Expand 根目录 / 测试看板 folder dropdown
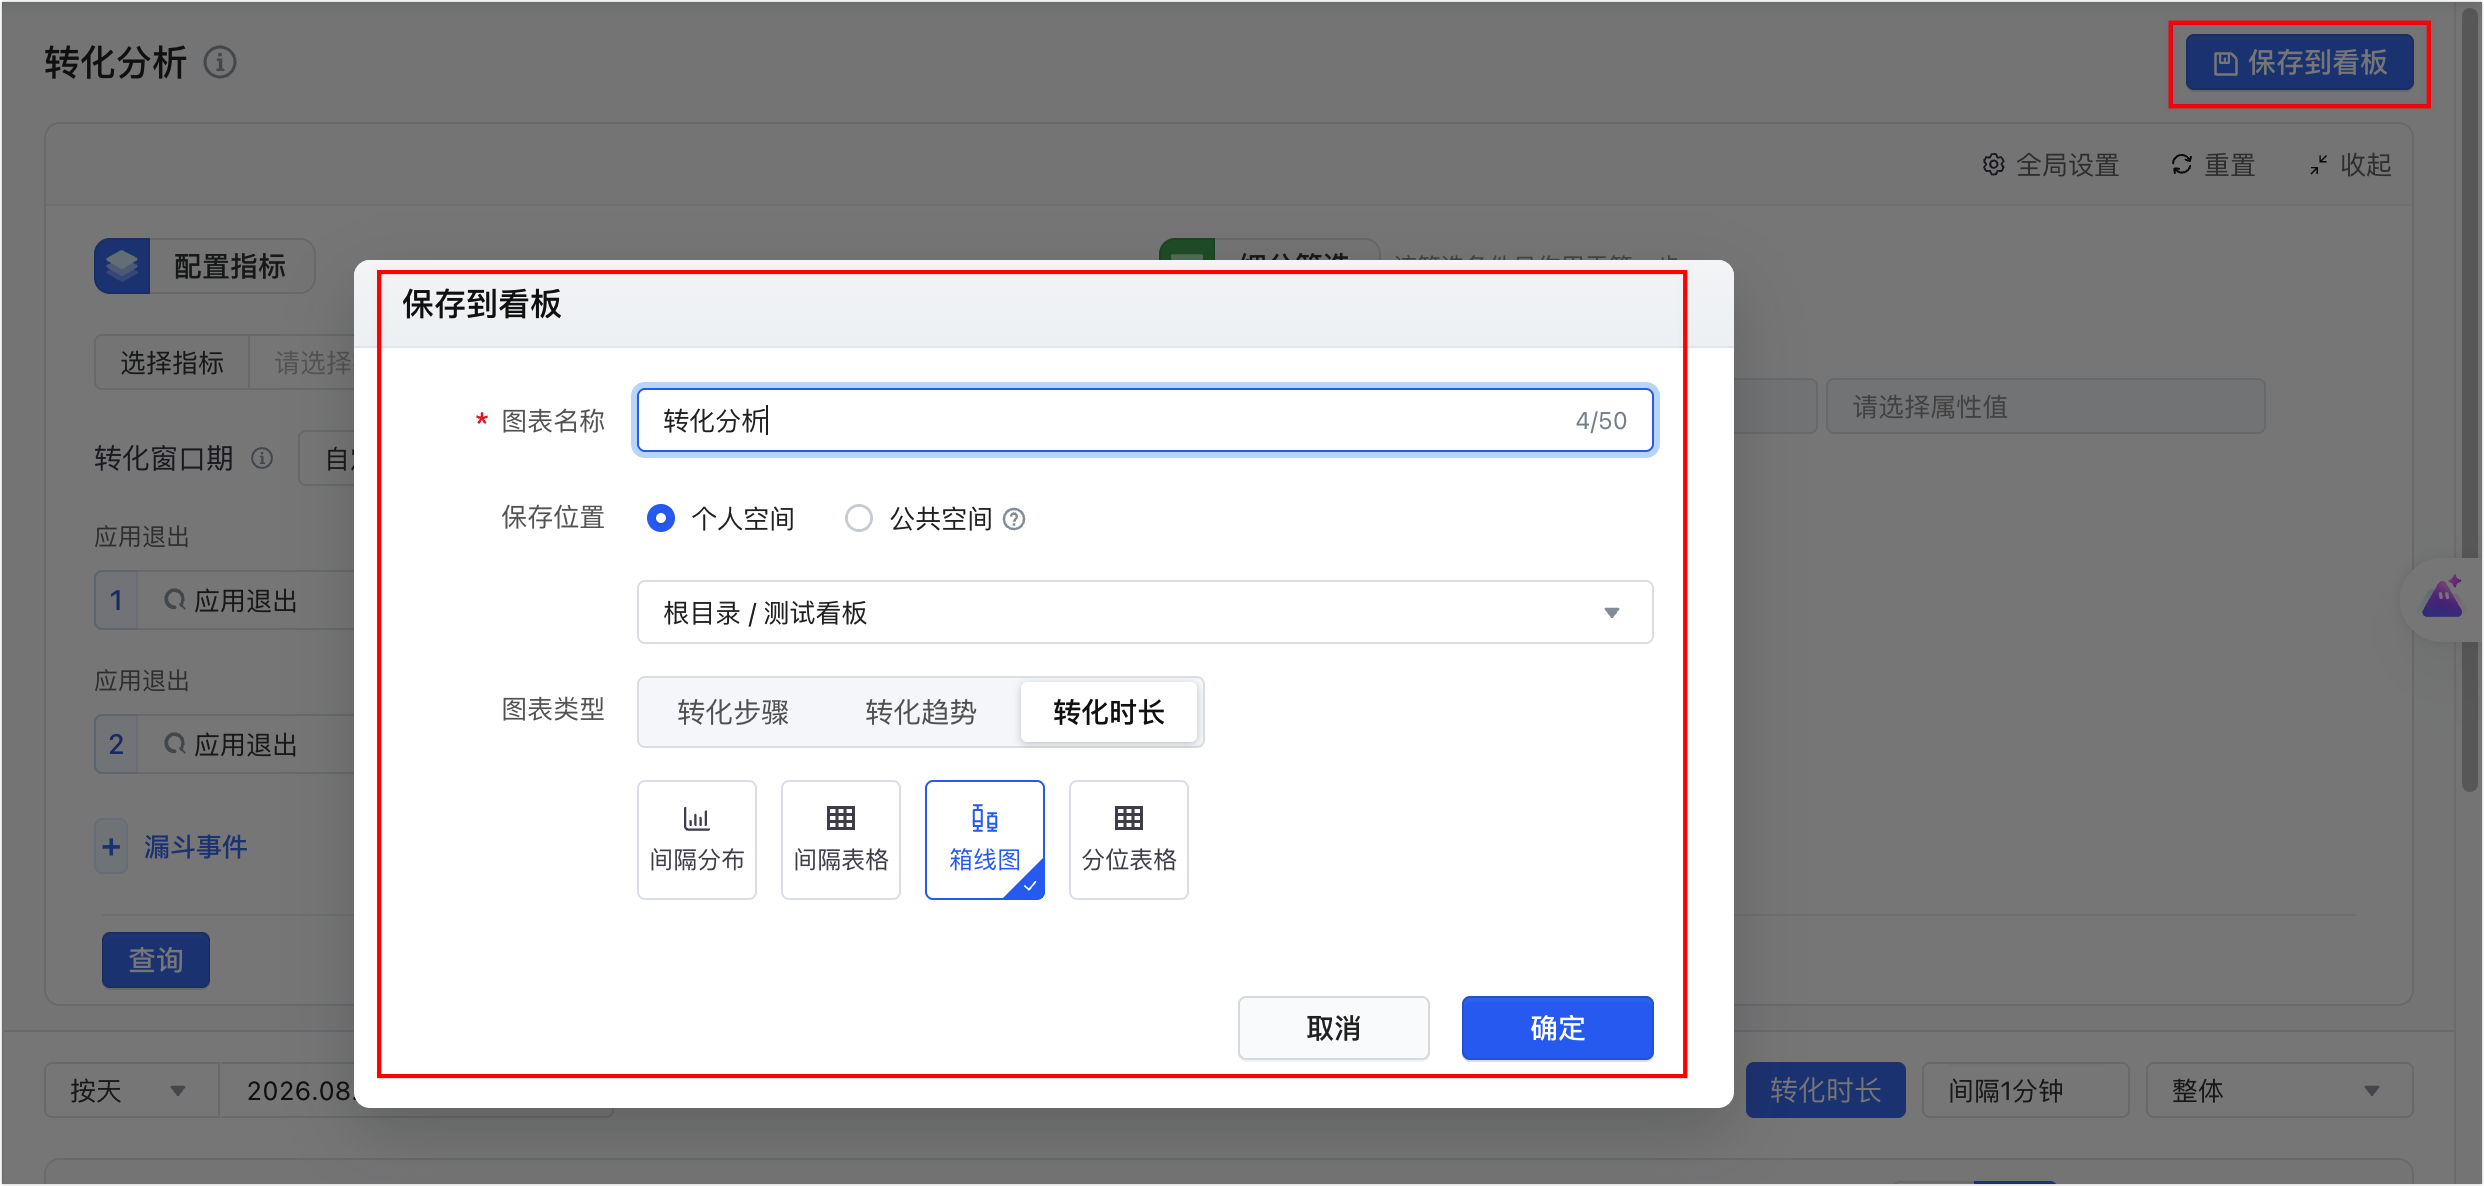This screenshot has height=1186, width=2484. 1145,612
